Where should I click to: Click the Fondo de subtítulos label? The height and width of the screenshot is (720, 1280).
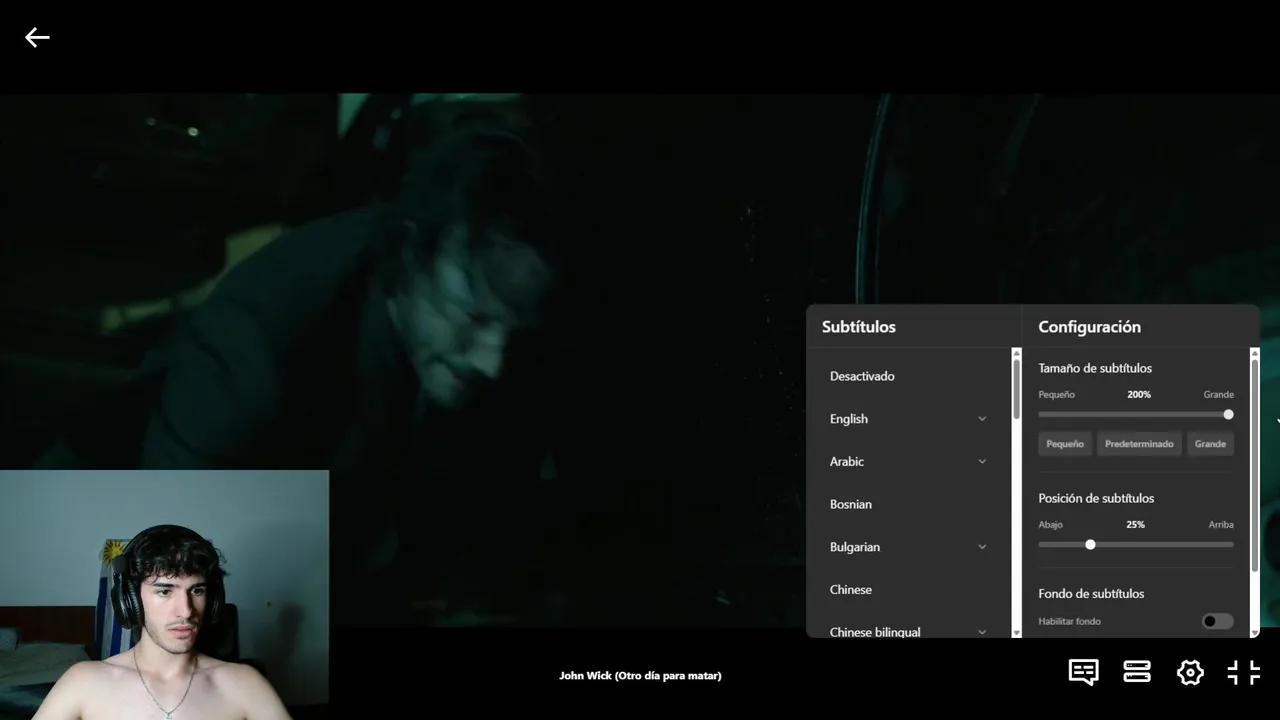(1091, 593)
